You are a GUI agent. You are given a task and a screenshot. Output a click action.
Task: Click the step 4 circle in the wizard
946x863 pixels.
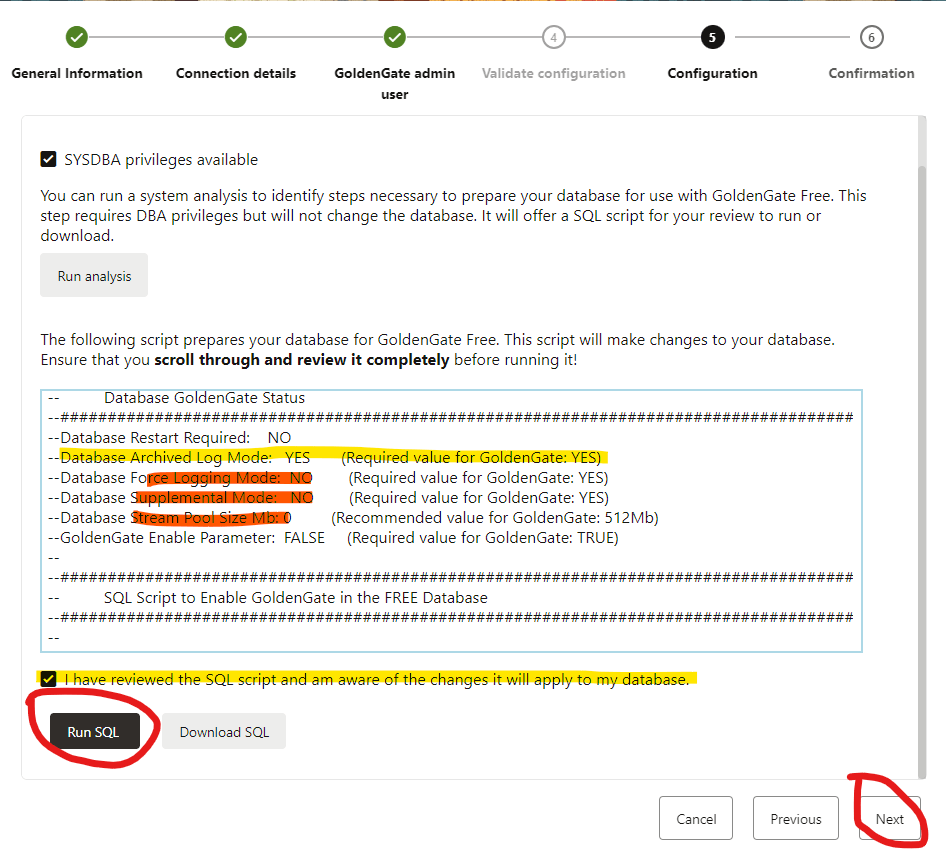click(553, 38)
